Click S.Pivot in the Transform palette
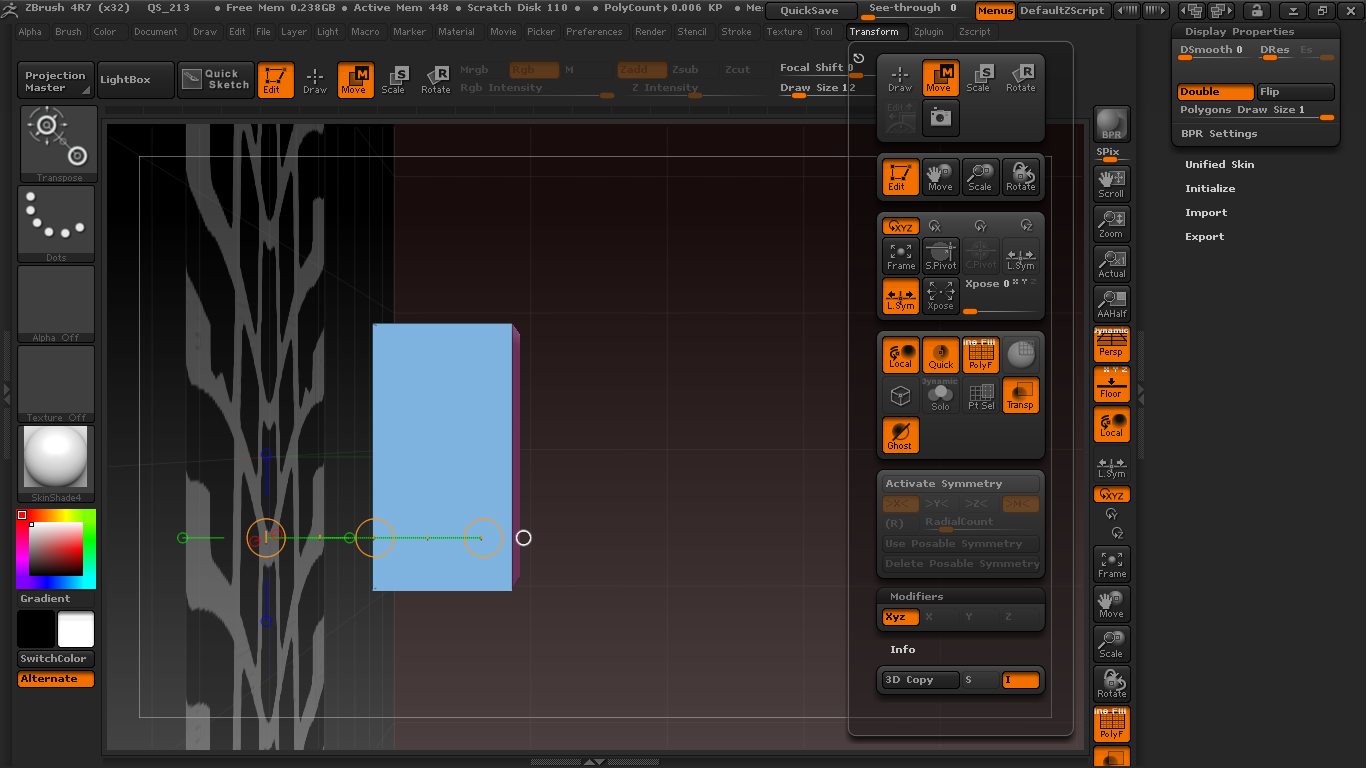 (940, 256)
